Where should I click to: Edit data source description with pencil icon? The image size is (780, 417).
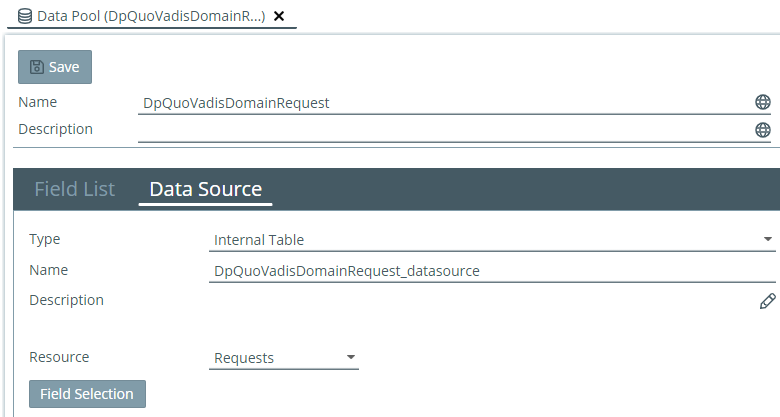click(x=767, y=301)
